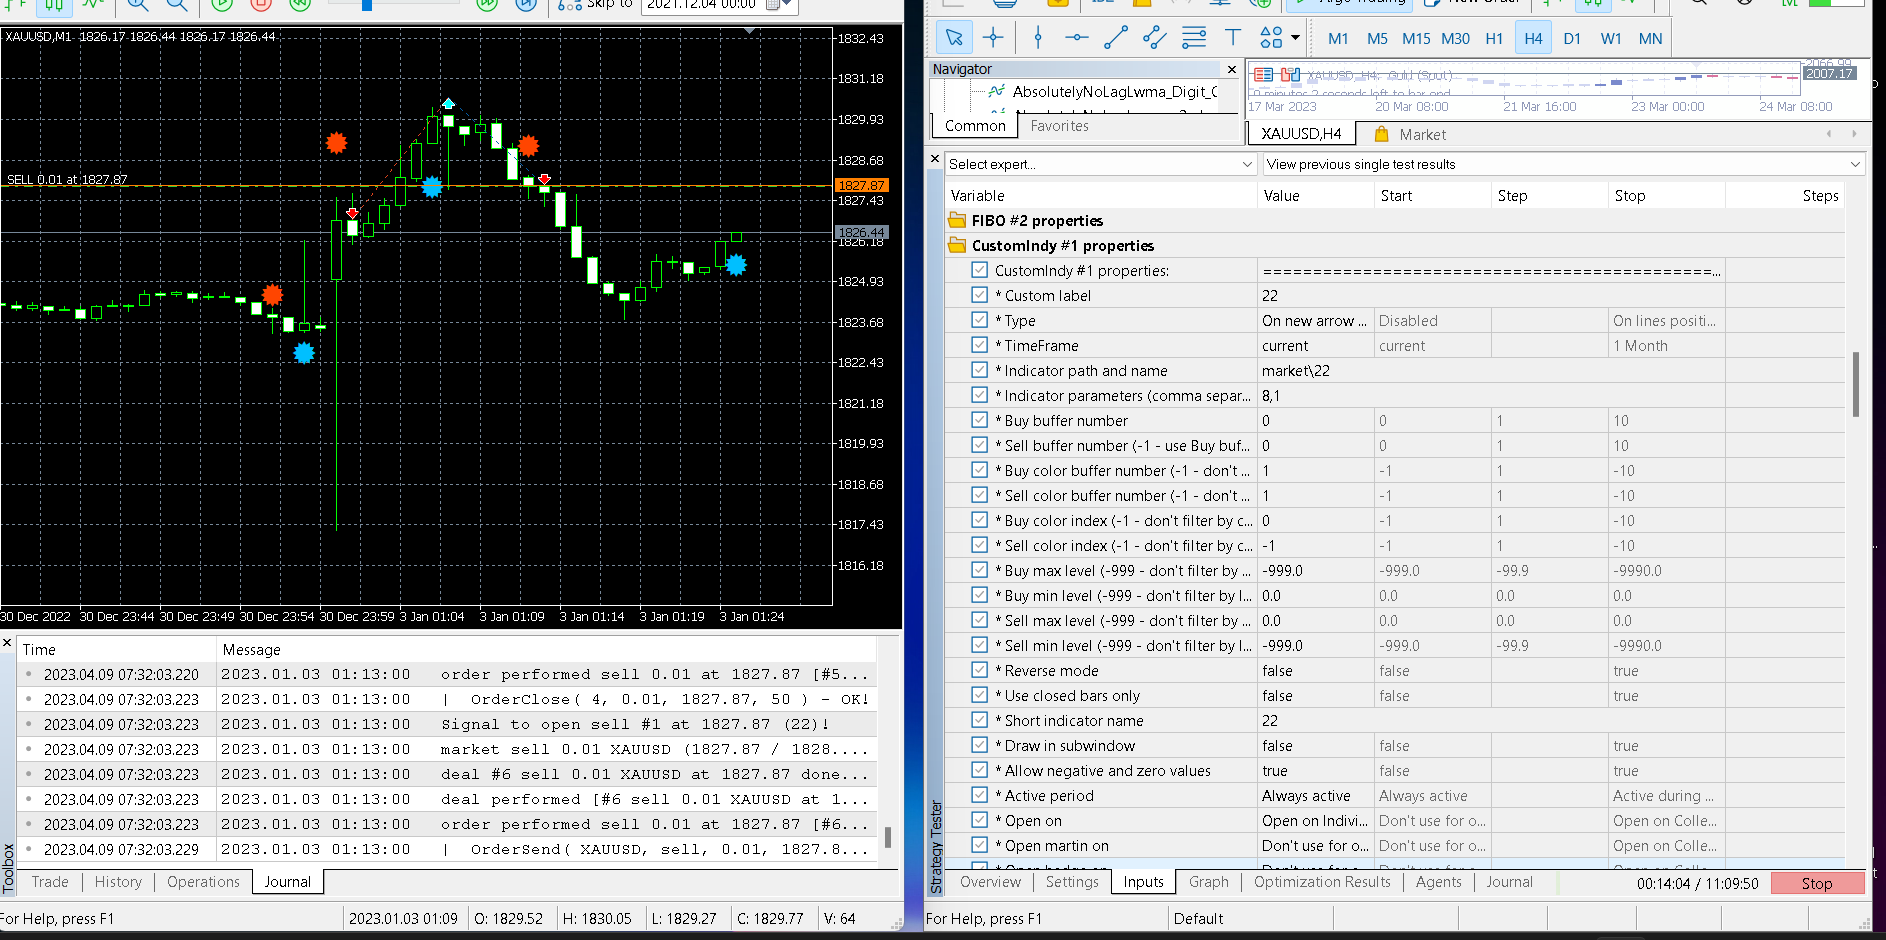Click the indicator icon beside AbsolutelyNoLagLwma_Digit
This screenshot has width=1886, height=940.
(997, 91)
